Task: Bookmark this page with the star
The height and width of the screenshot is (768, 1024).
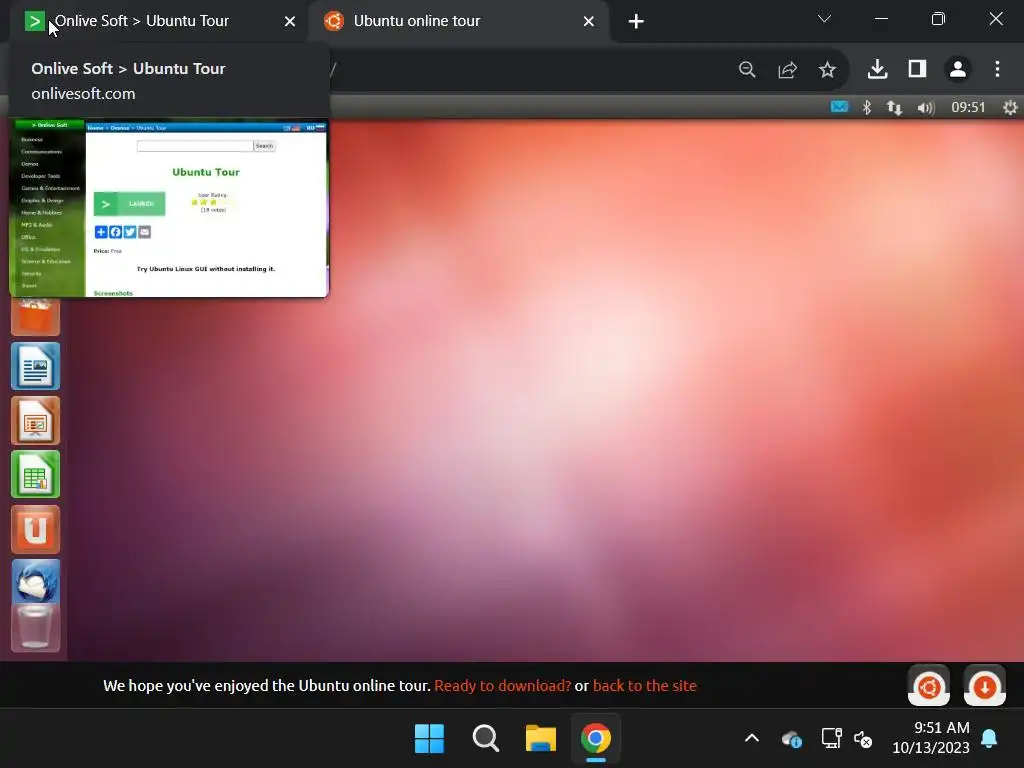Action: tap(827, 69)
